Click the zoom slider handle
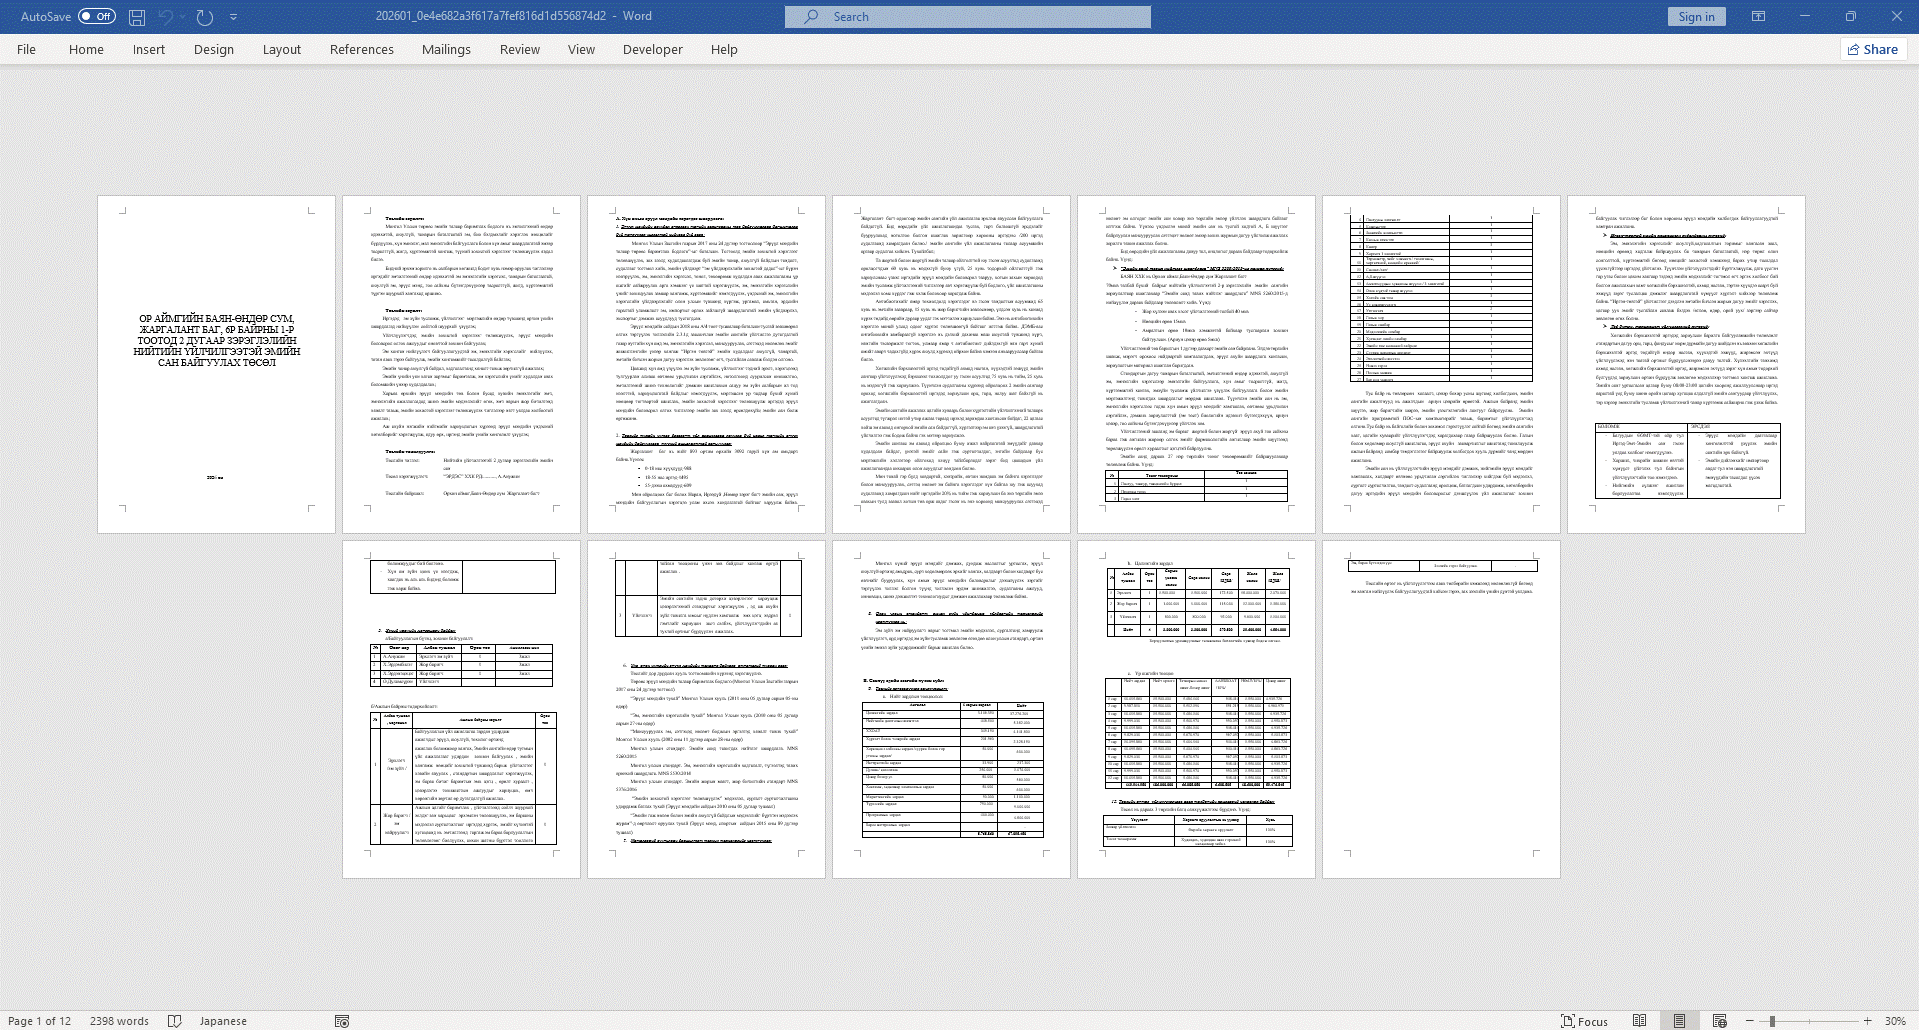 click(1772, 1021)
